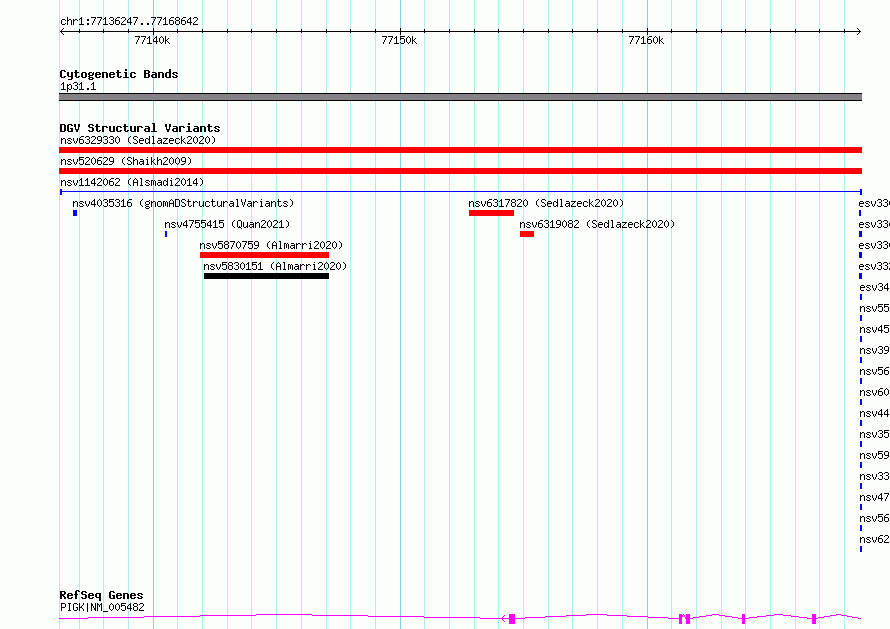Viewport: 890px width, 629px height.
Task: Click the nsv5830151 (Almarri2020) label
Action: click(275, 266)
